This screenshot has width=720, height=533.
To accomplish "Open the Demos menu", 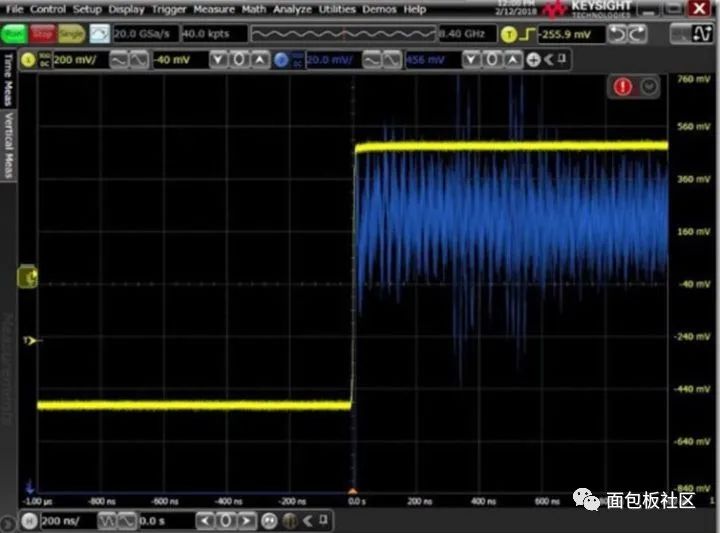I will (x=379, y=9).
